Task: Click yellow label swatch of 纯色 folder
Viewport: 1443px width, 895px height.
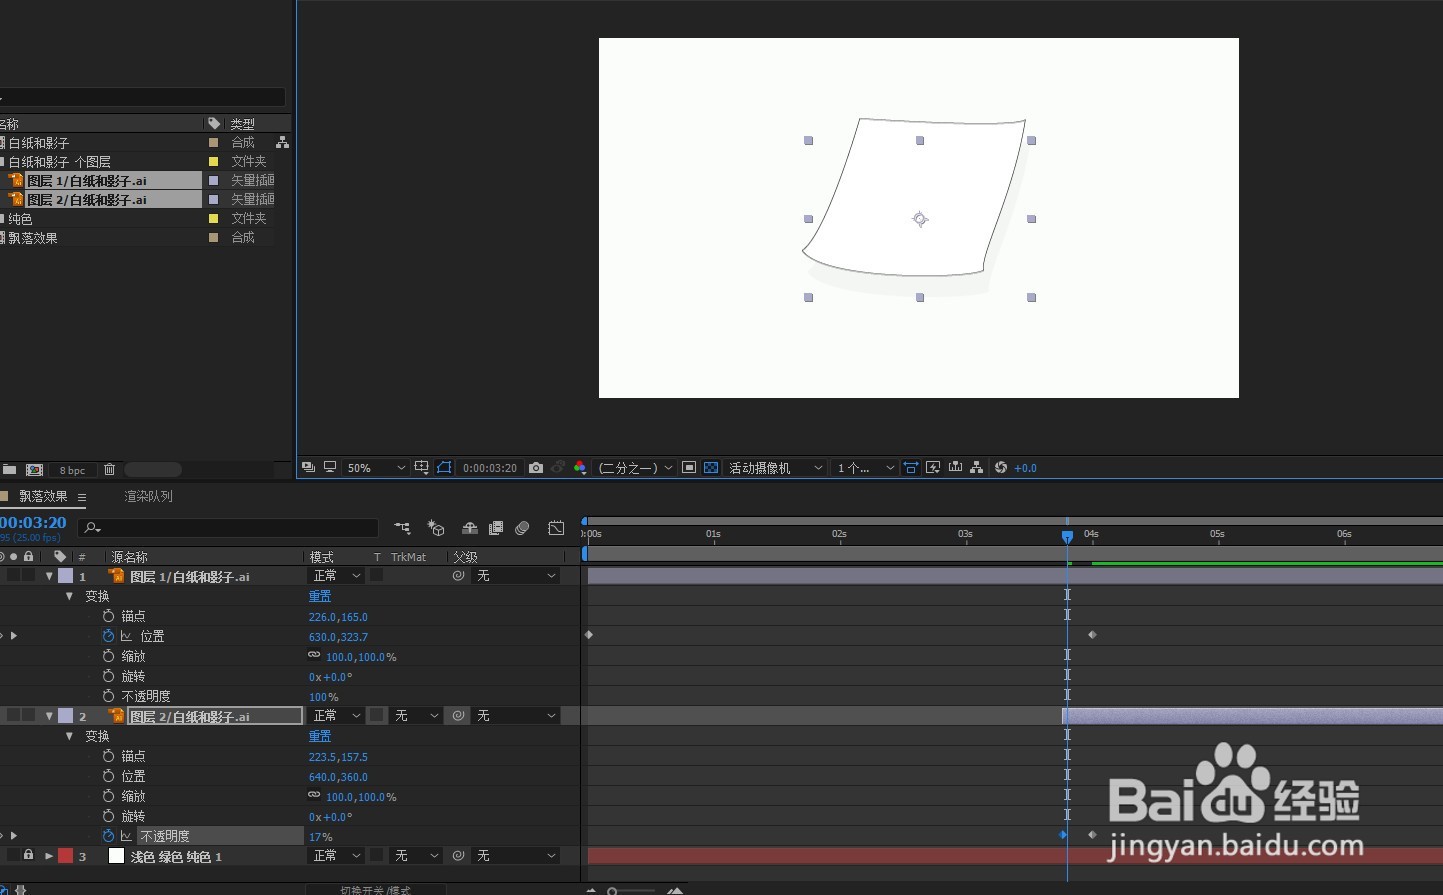Action: tap(213, 219)
